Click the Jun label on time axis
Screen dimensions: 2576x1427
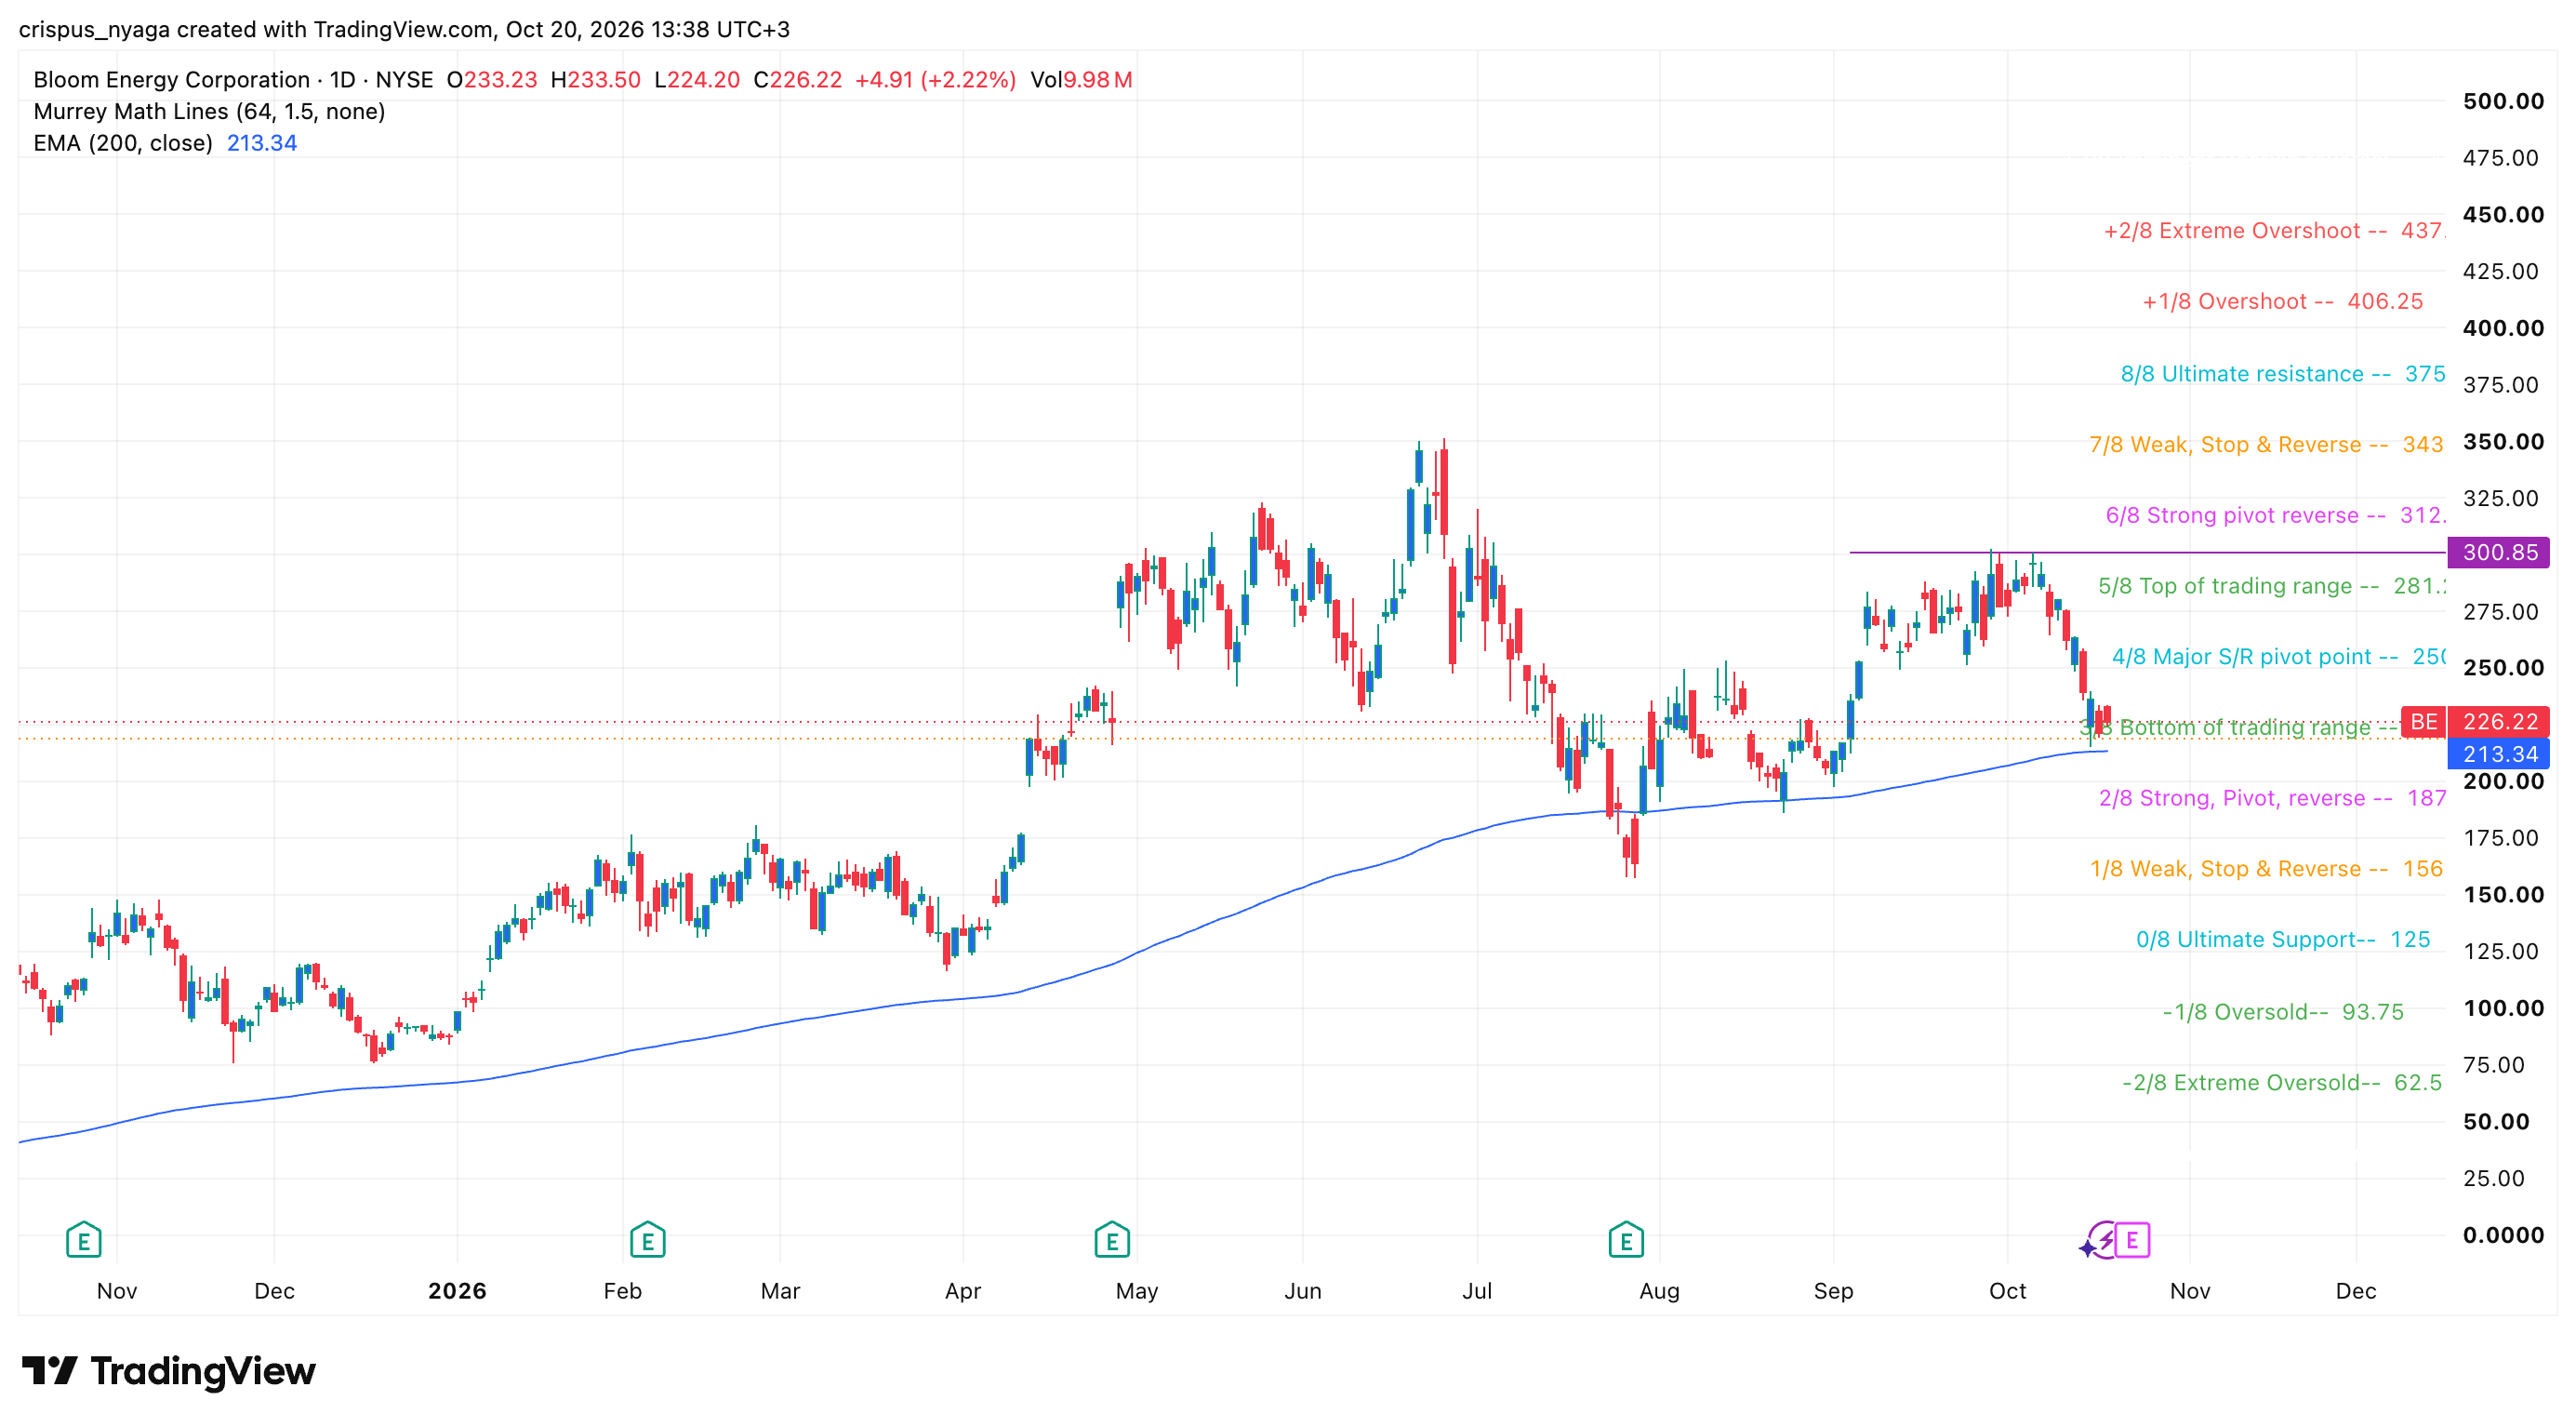(x=1302, y=1291)
